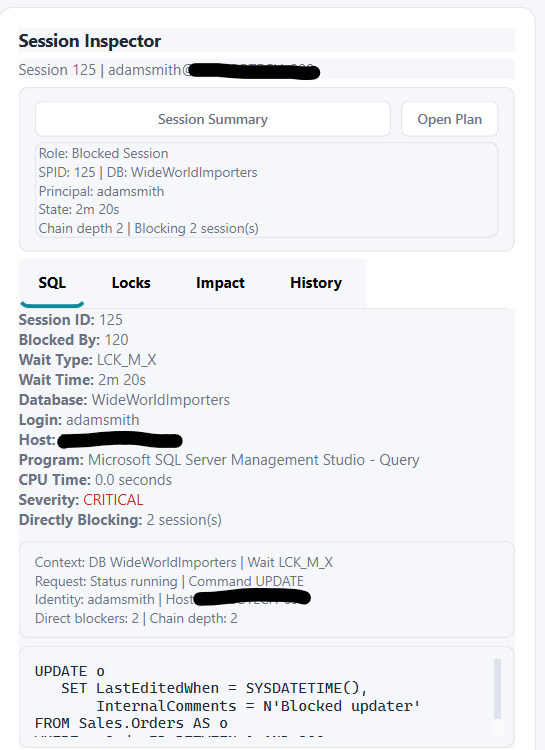Open the Impact tab

point(220,283)
